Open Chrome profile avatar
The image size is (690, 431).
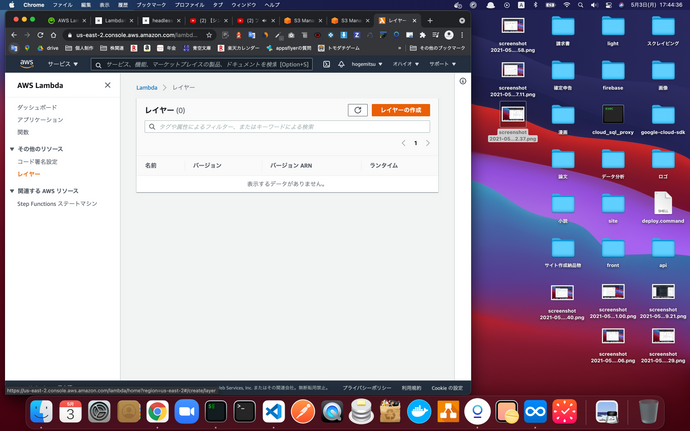click(x=449, y=35)
